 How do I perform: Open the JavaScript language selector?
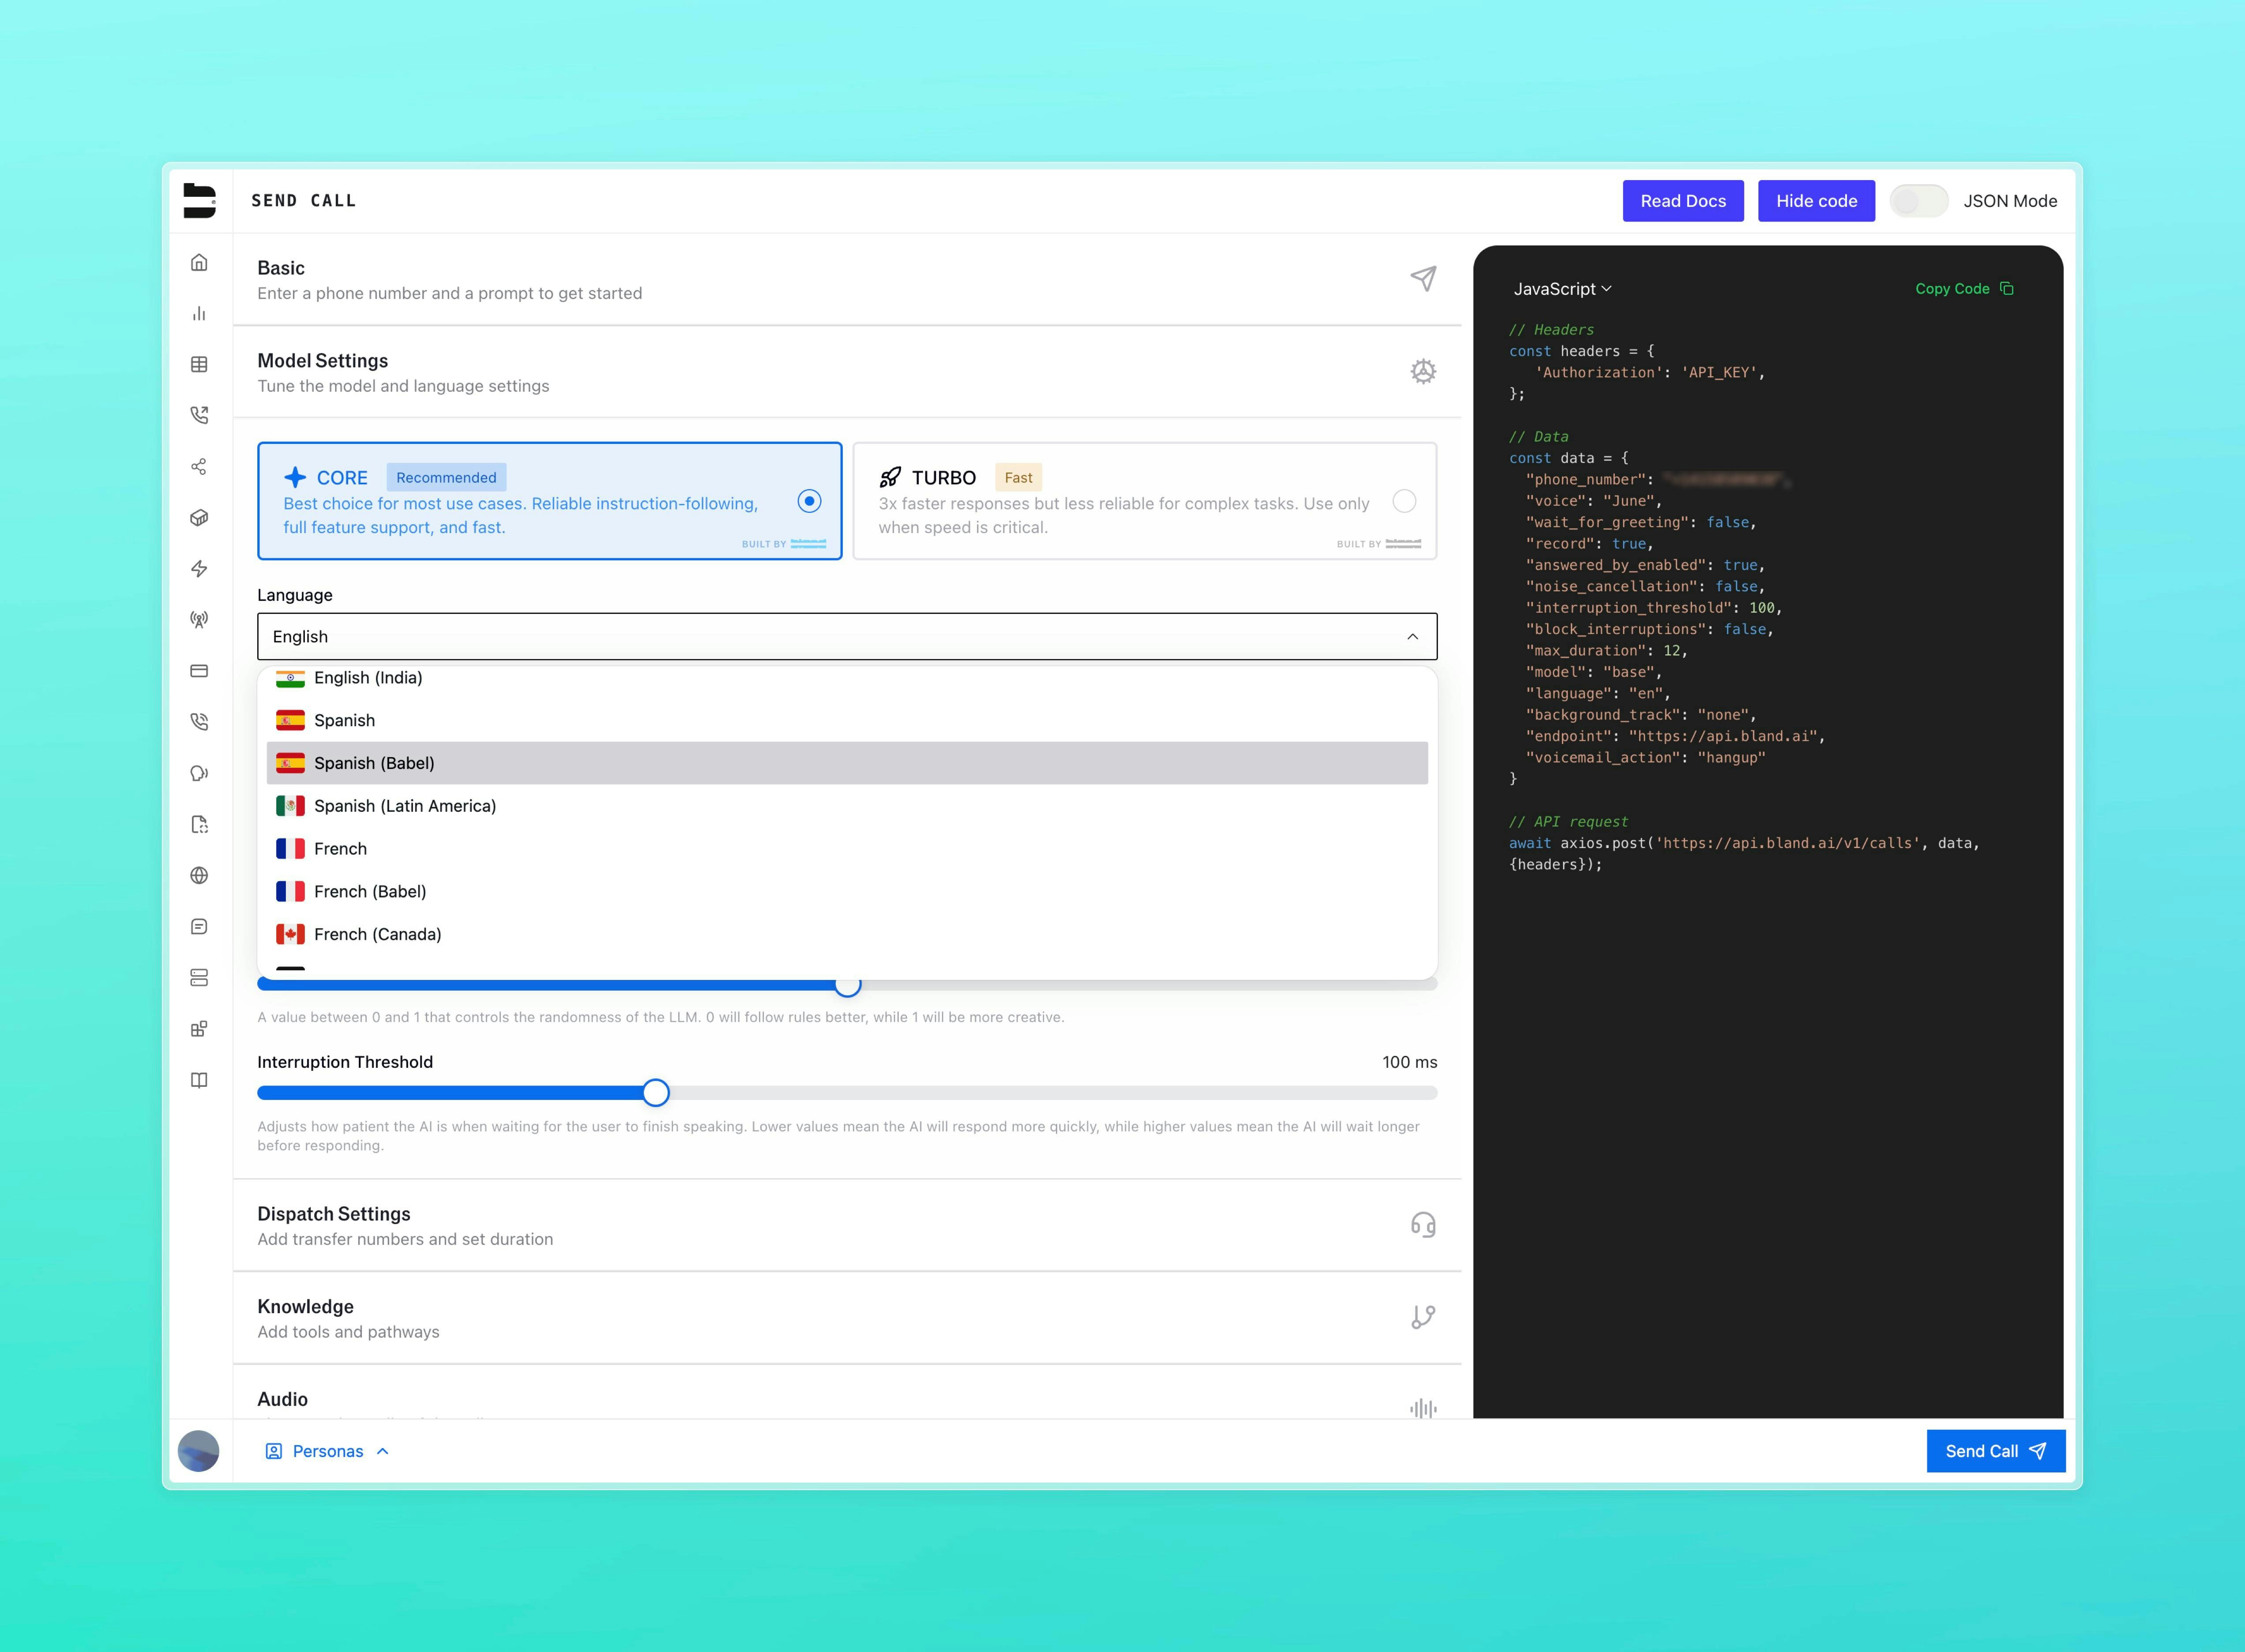point(1562,289)
